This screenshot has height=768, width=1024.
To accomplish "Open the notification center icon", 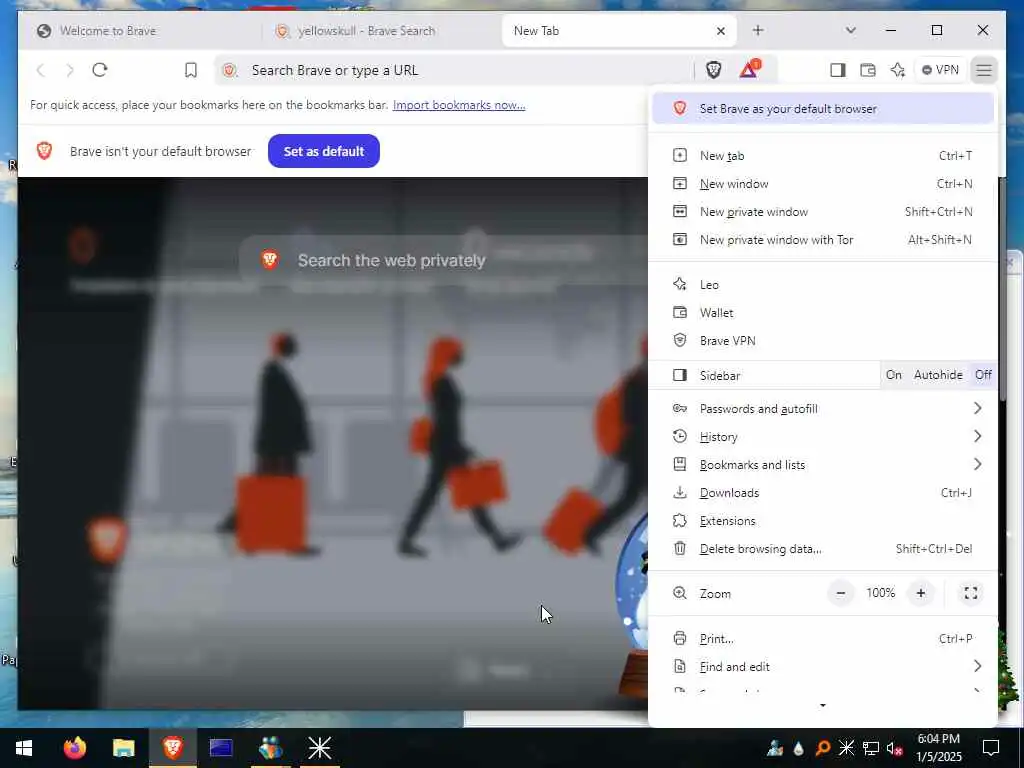I will (991, 748).
